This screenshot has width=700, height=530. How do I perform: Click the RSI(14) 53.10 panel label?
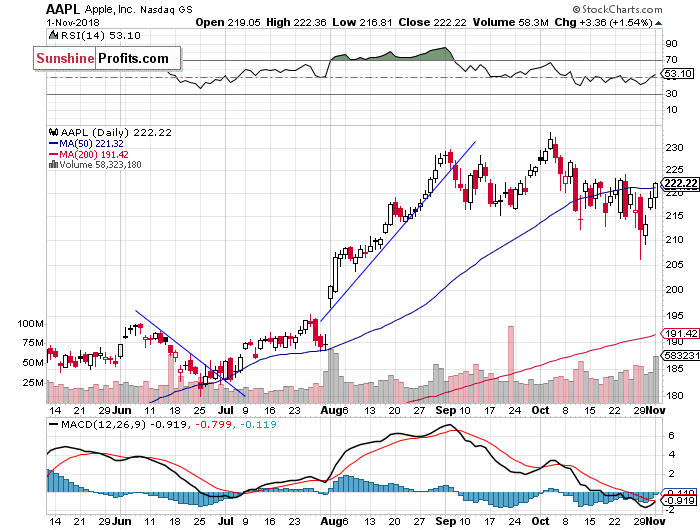point(100,35)
